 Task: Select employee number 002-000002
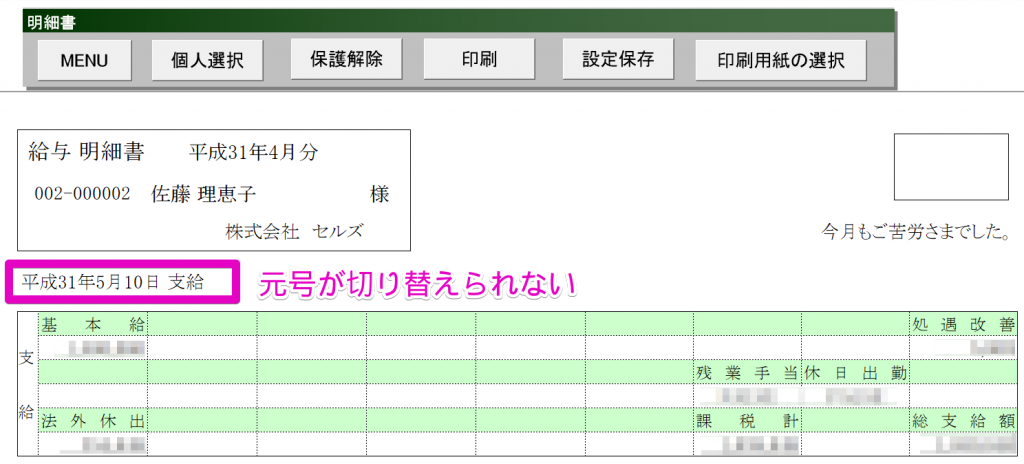[x=82, y=194]
